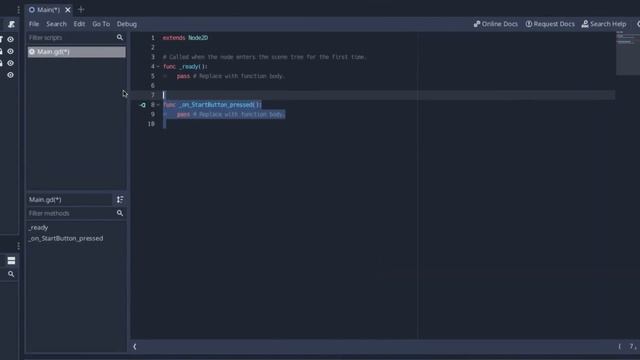Click the script icon left of File menu
Screen dimensions: 640x360
[x=11, y=24]
